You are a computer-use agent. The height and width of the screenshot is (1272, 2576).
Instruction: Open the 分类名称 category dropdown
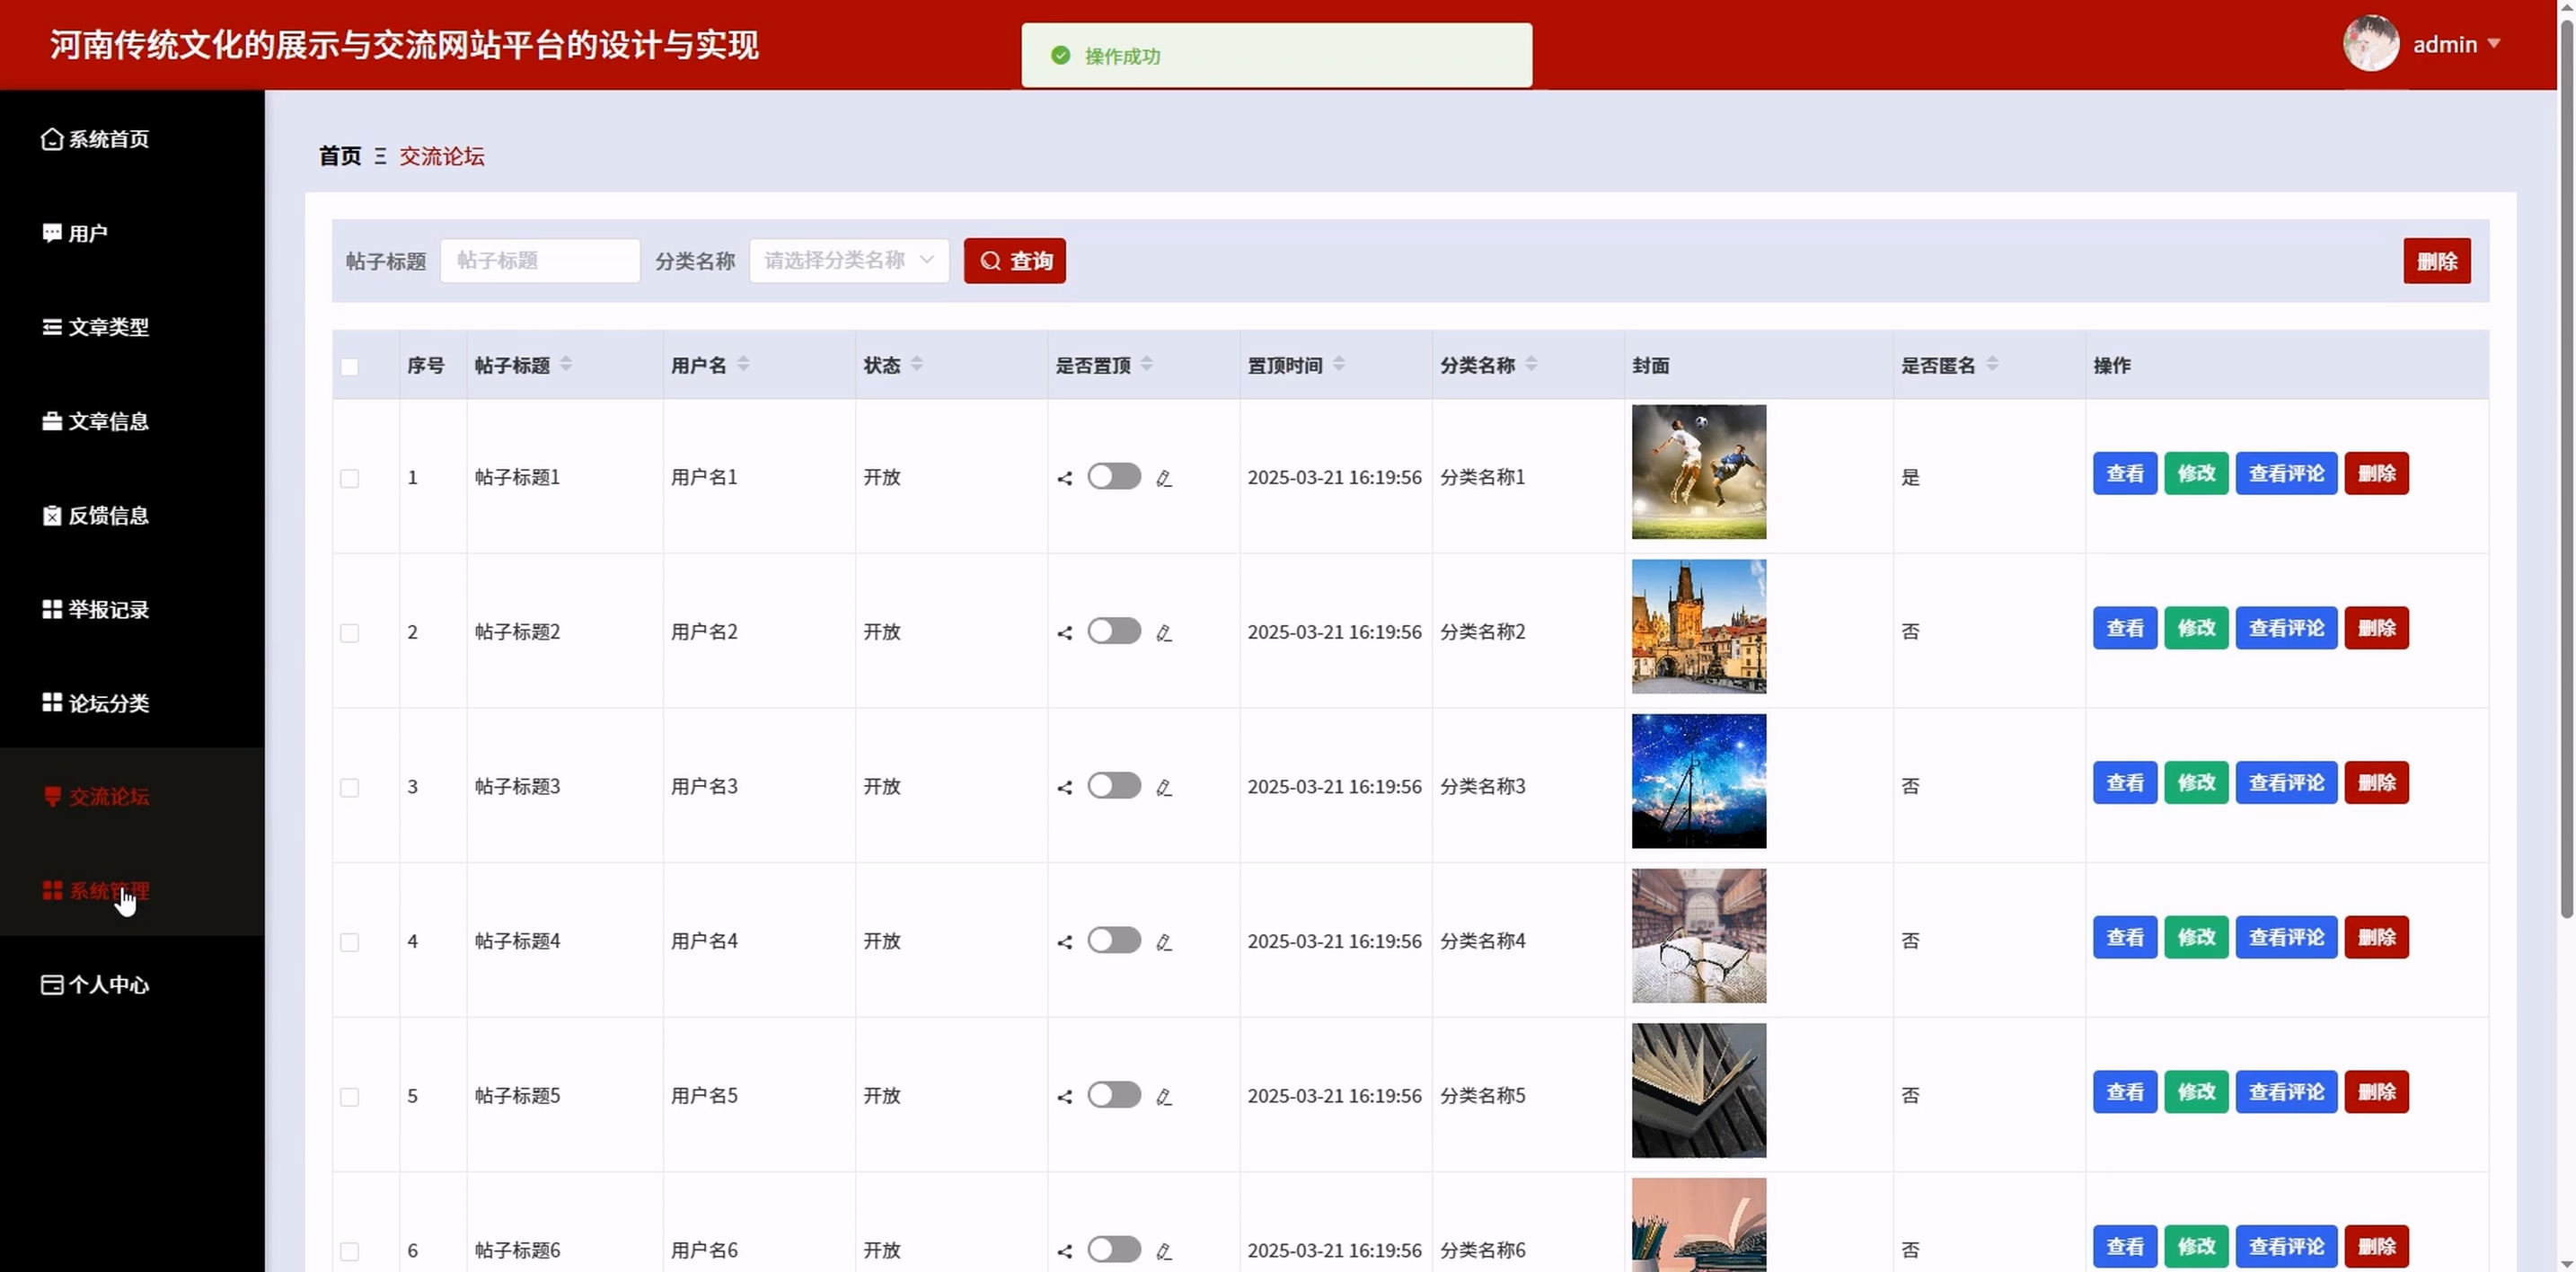point(848,261)
